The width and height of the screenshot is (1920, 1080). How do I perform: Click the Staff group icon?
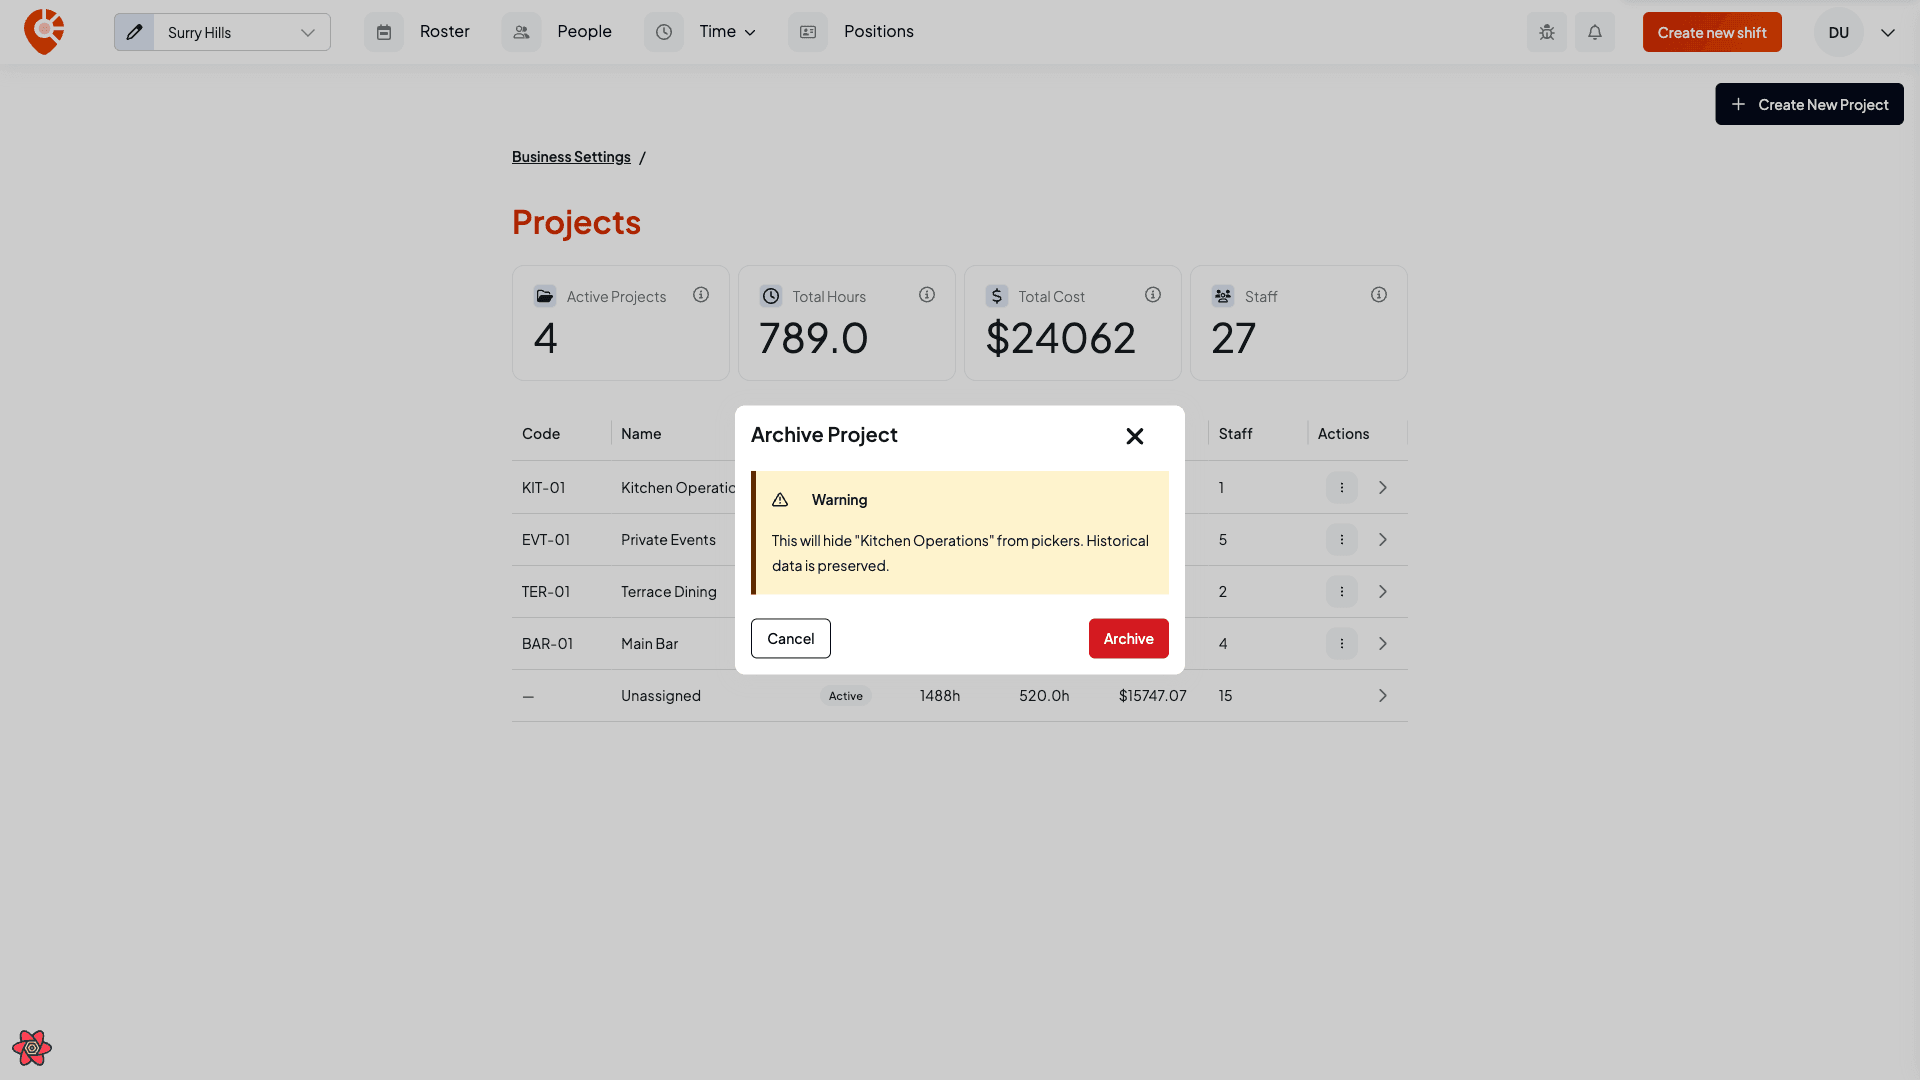[1223, 296]
